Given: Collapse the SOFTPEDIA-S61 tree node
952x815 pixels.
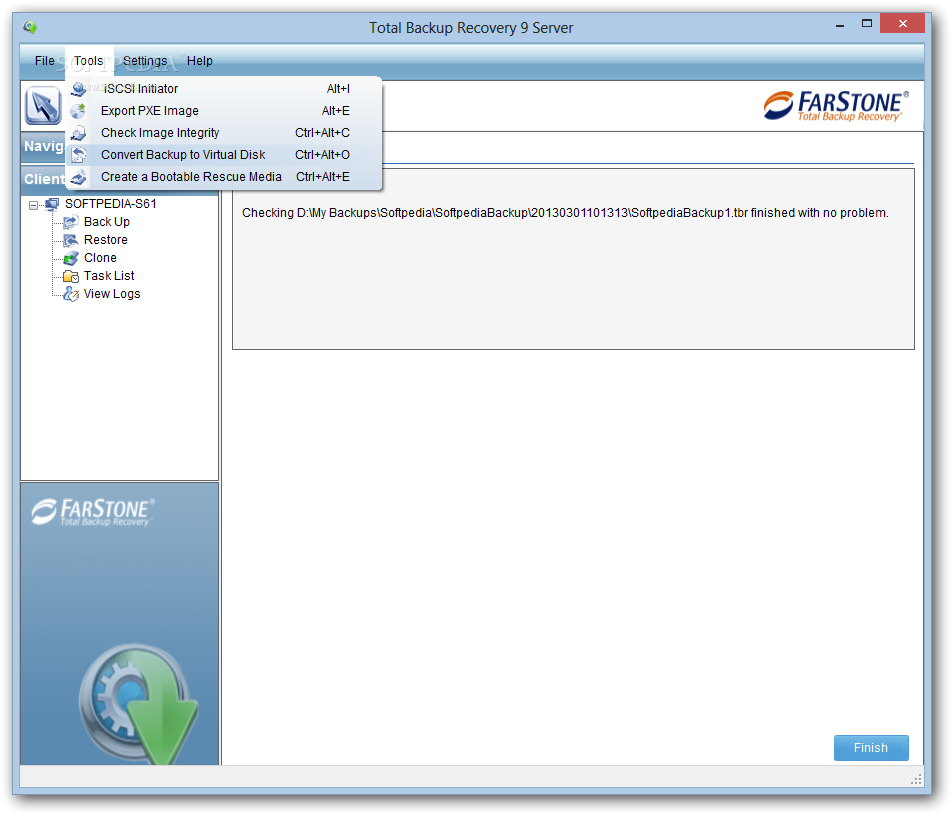Looking at the screenshot, I should click(33, 205).
